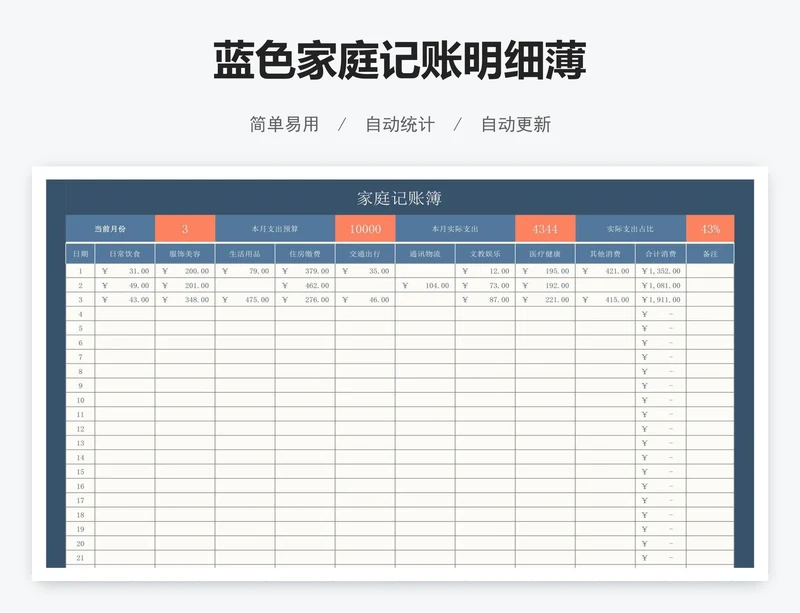800x613 pixels.
Task: Click the 住房缴费 column header
Action: [x=305, y=254]
